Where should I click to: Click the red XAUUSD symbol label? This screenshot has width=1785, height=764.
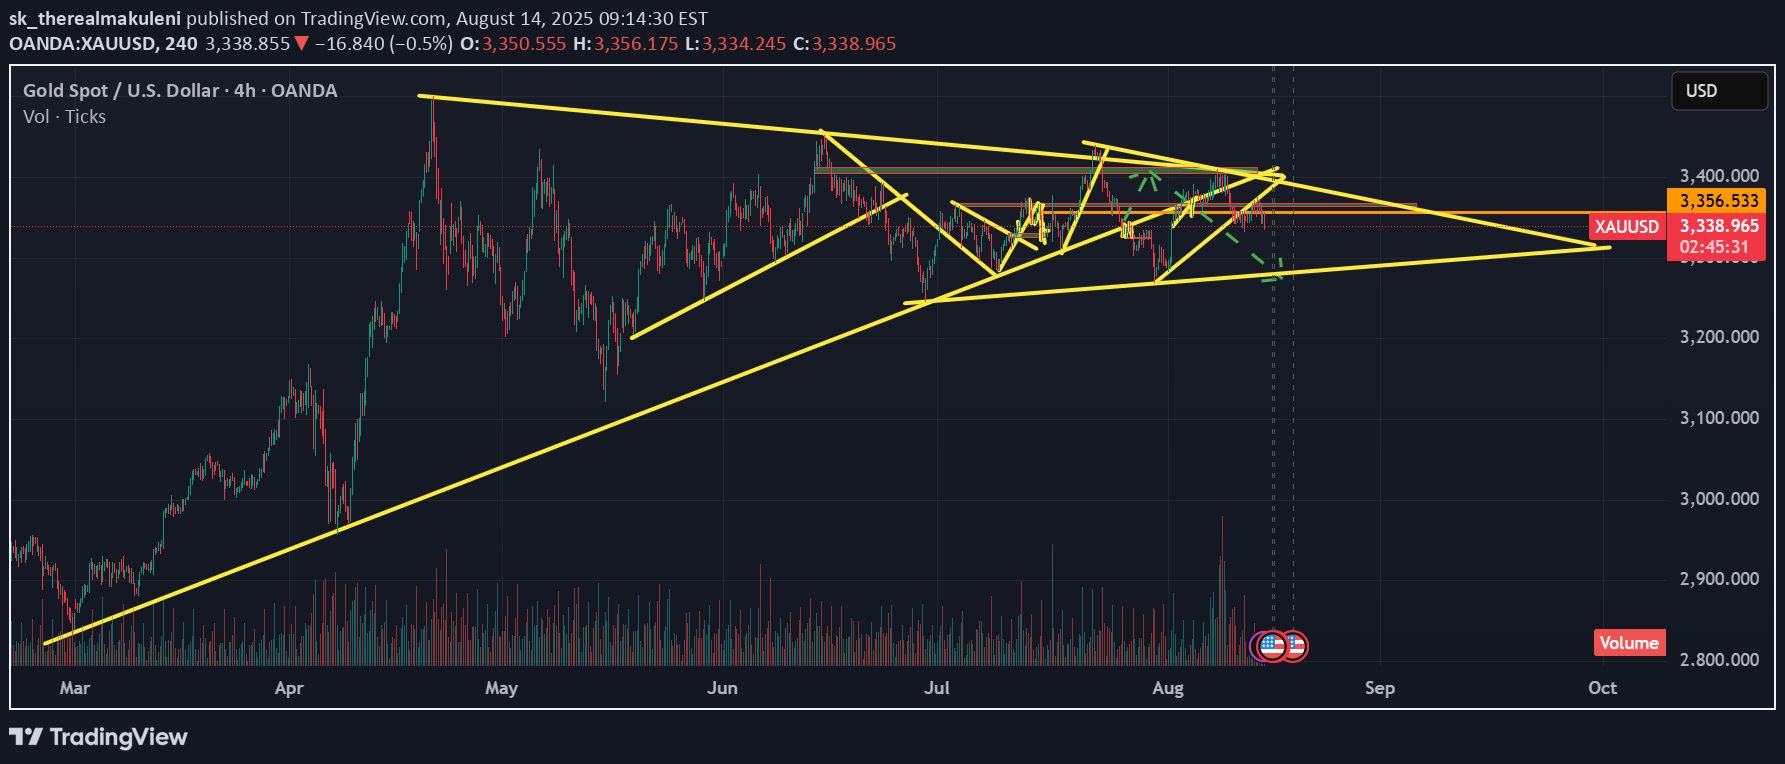pyautogui.click(x=1626, y=227)
